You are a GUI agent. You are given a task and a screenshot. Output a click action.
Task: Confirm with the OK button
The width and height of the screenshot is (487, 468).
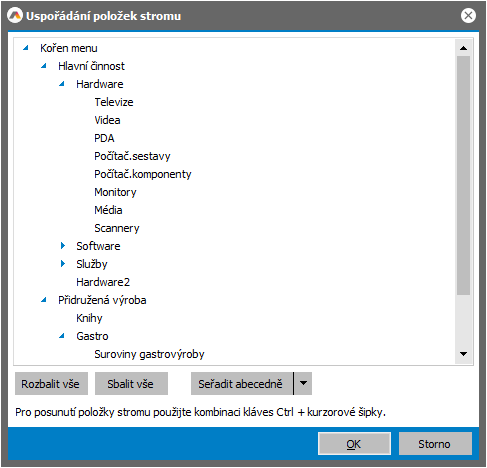click(x=354, y=444)
